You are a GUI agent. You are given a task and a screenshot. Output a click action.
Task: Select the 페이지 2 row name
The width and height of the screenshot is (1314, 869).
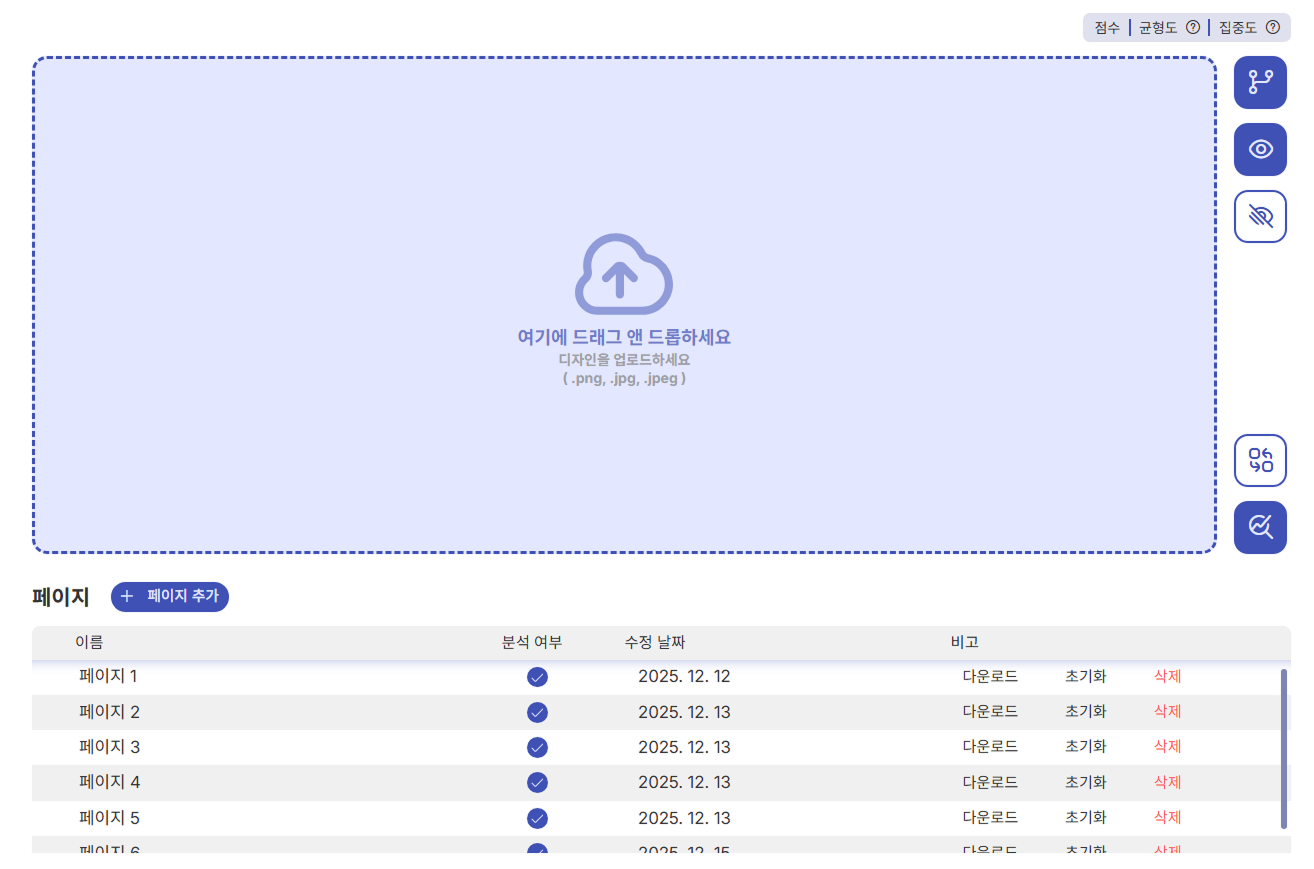point(109,712)
